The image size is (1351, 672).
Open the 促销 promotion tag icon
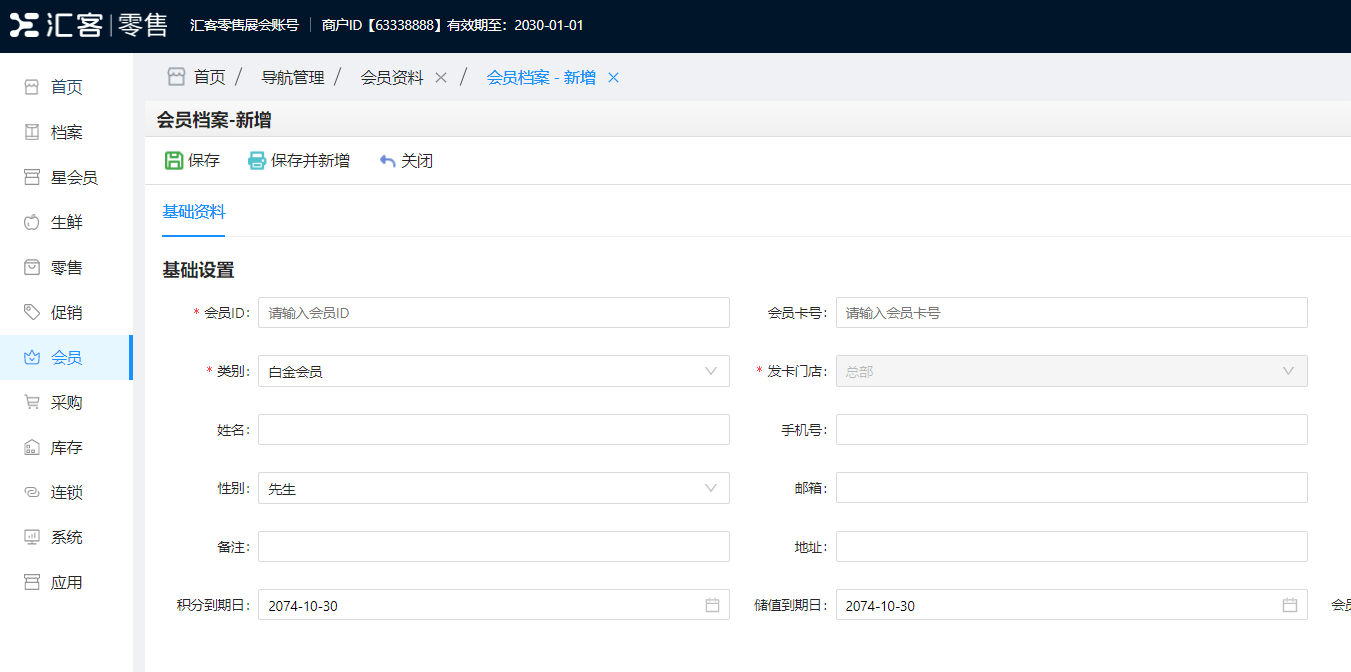click(32, 313)
